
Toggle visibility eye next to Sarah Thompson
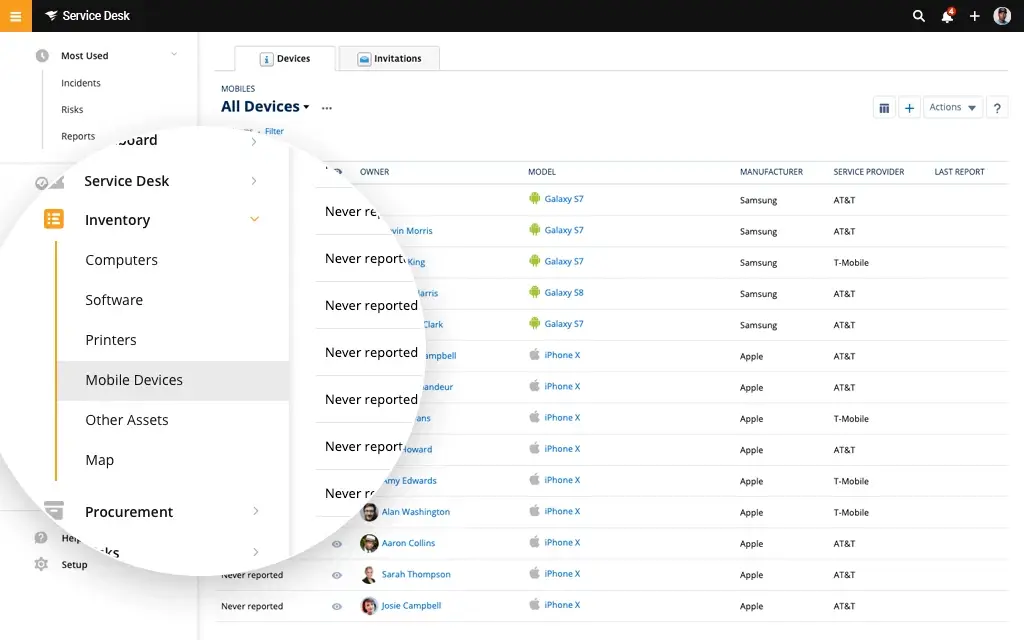337,574
